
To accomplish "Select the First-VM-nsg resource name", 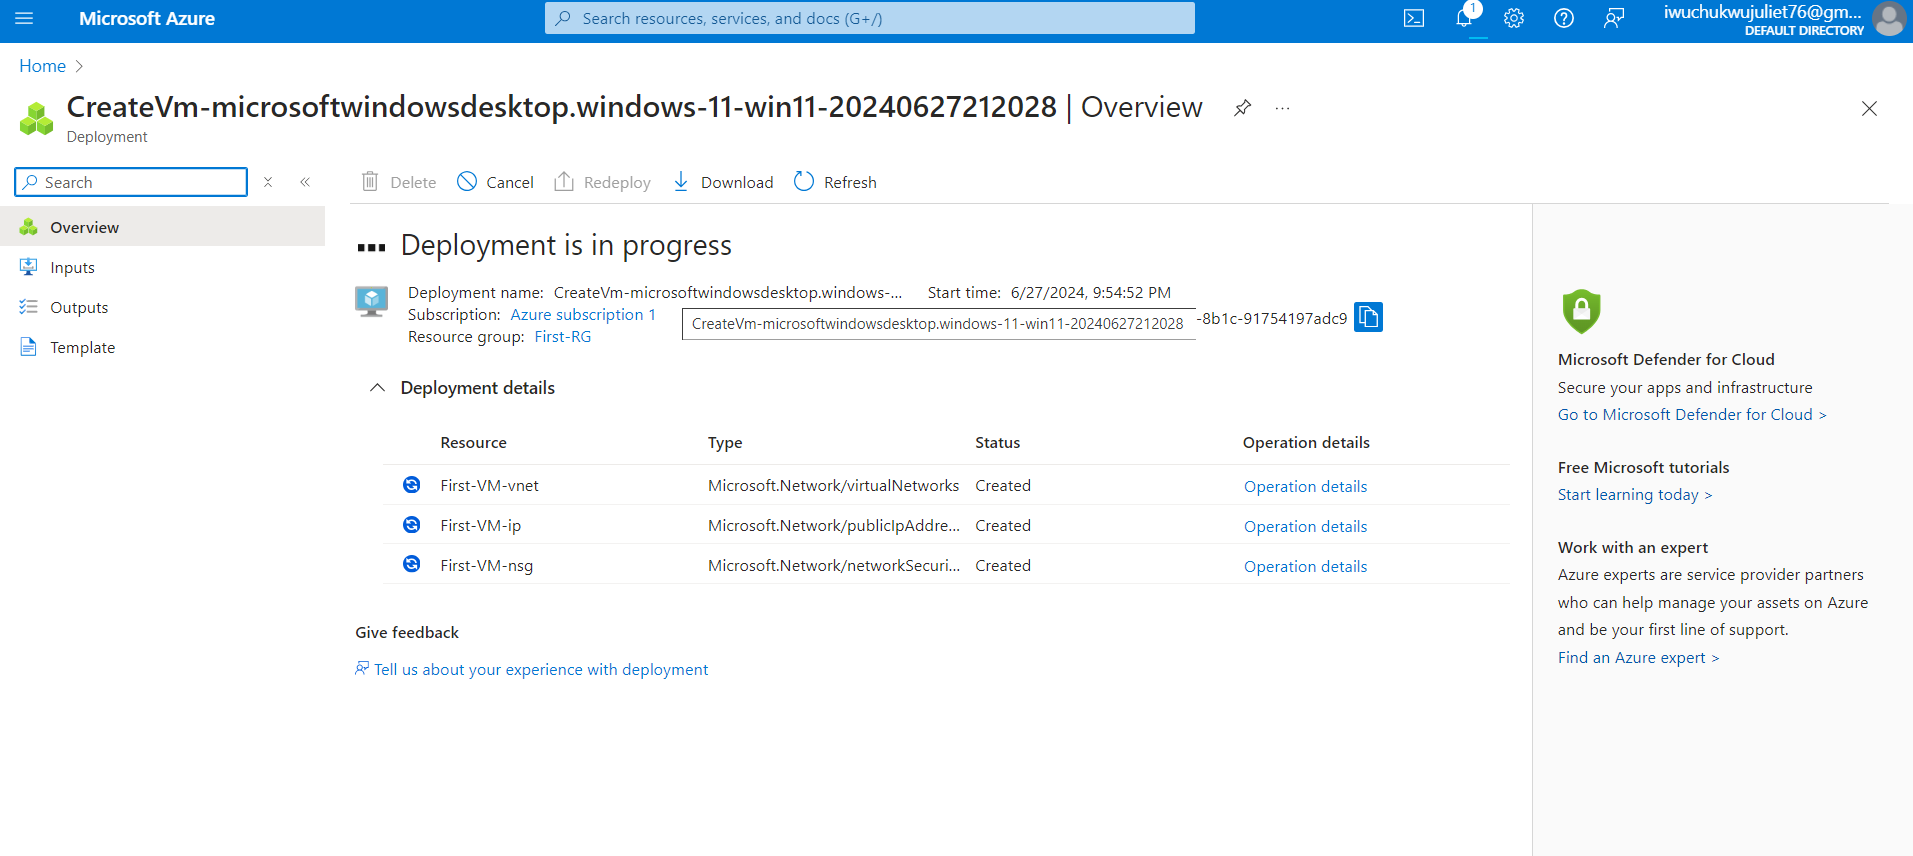I will tap(486, 566).
